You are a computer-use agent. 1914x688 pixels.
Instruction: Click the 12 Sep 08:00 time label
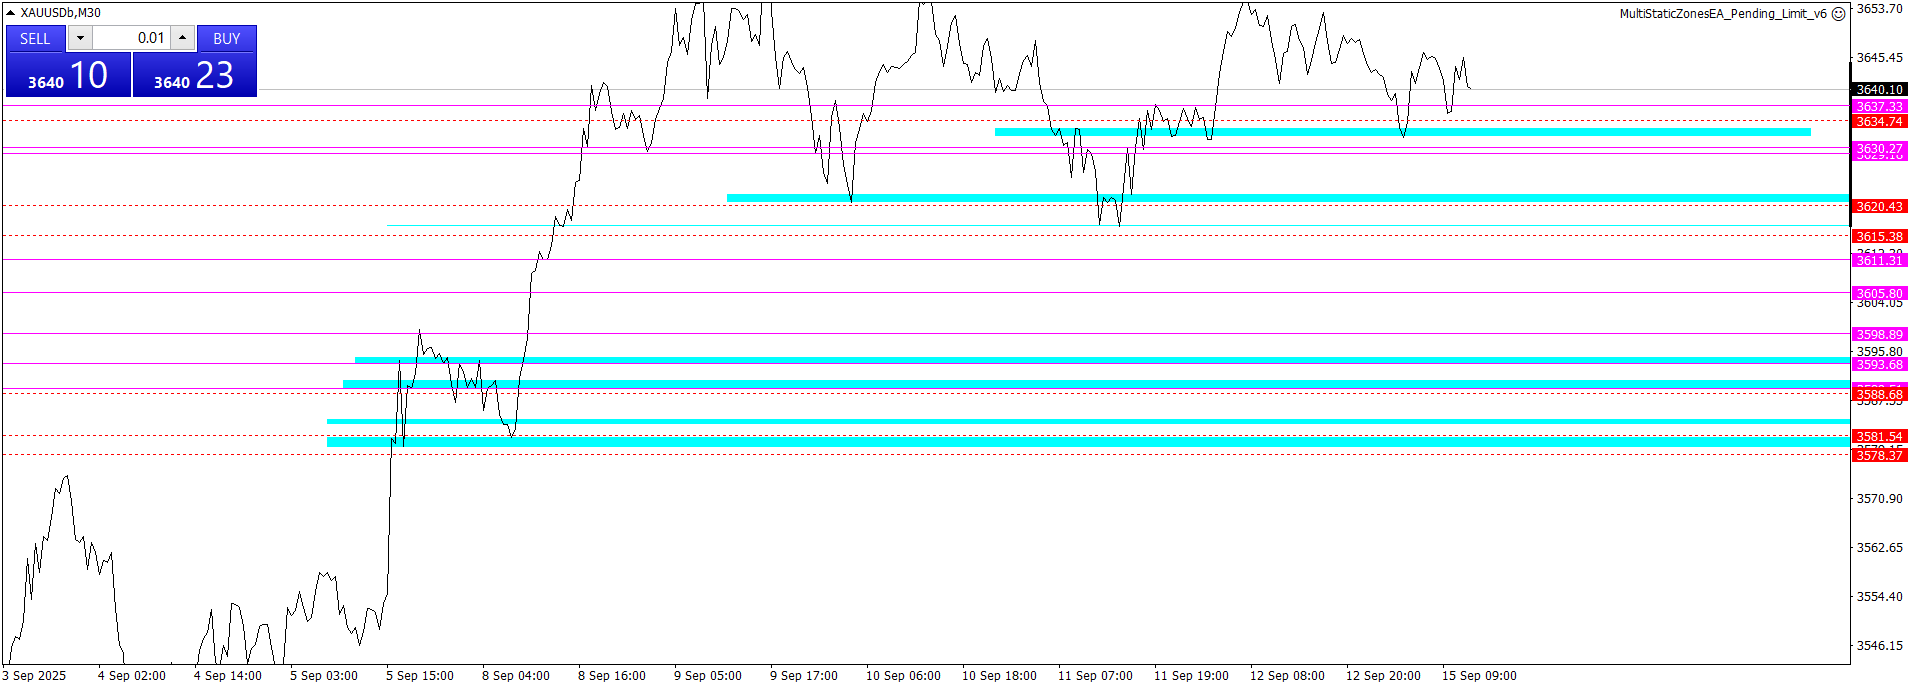[1287, 676]
